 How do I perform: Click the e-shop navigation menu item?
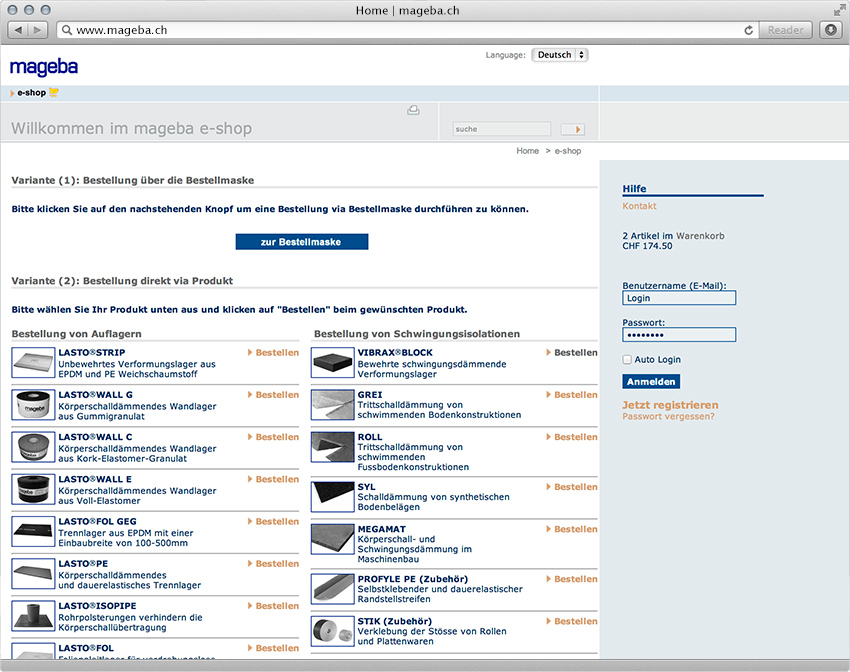click(31, 93)
